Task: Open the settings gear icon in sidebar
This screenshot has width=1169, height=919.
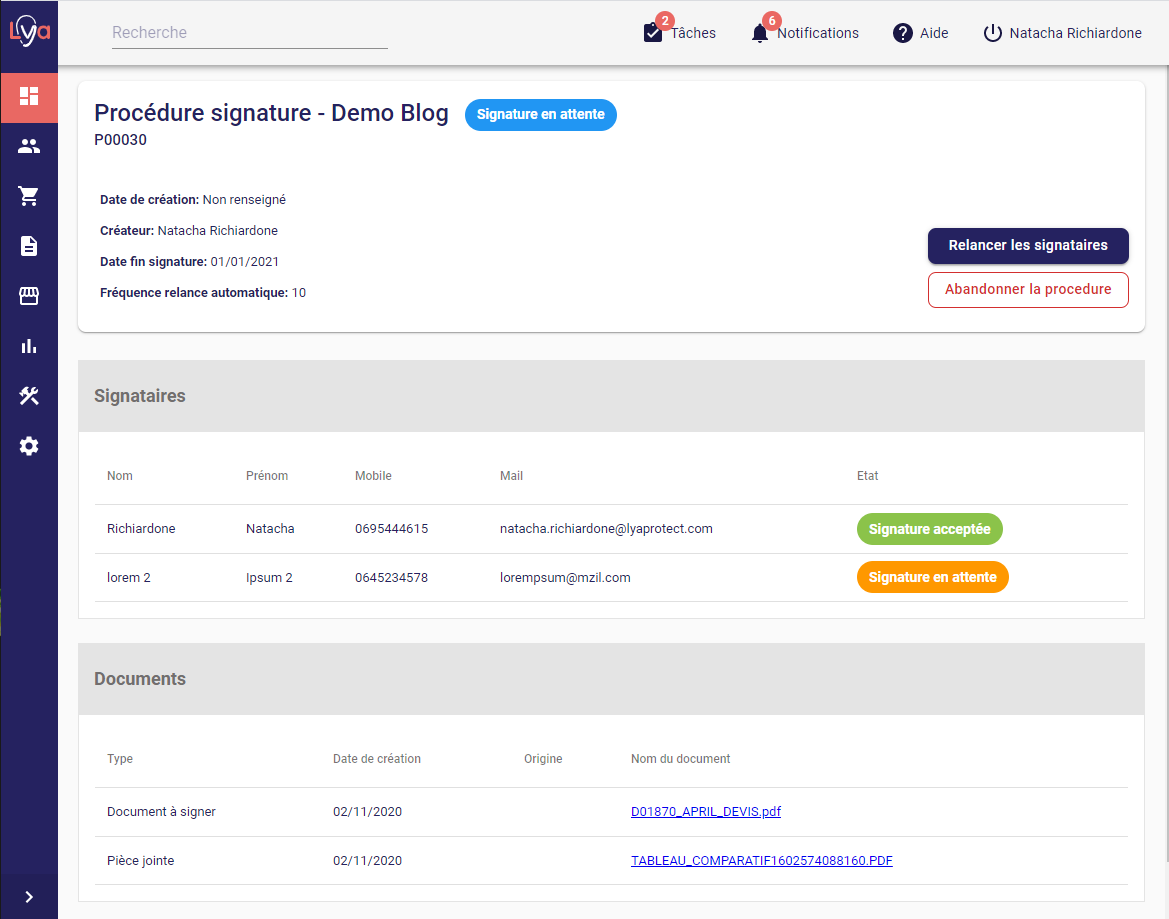Action: (29, 446)
